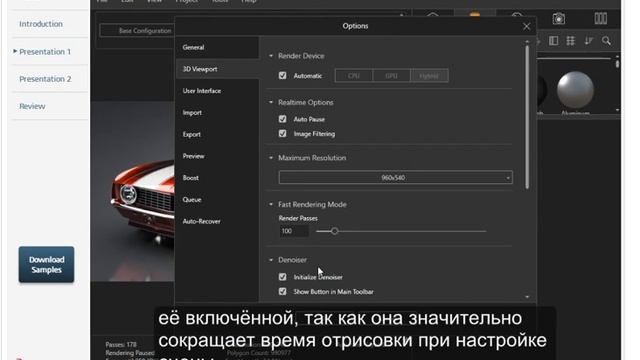Open the library search magnifier icon
Image resolution: width=640 pixels, height=360 pixels.
607,40
